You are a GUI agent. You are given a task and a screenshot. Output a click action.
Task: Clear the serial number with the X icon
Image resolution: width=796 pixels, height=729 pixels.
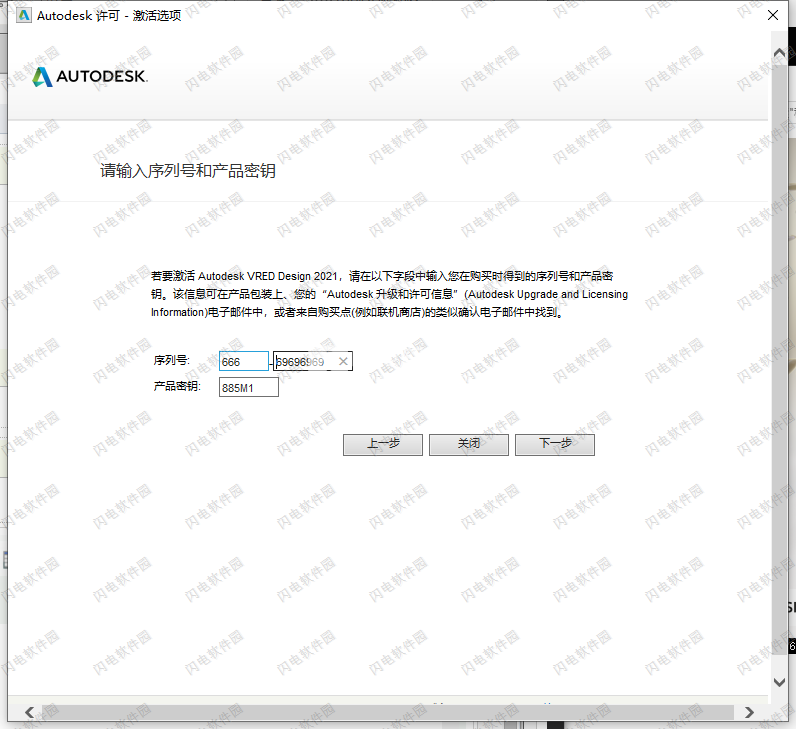click(343, 361)
